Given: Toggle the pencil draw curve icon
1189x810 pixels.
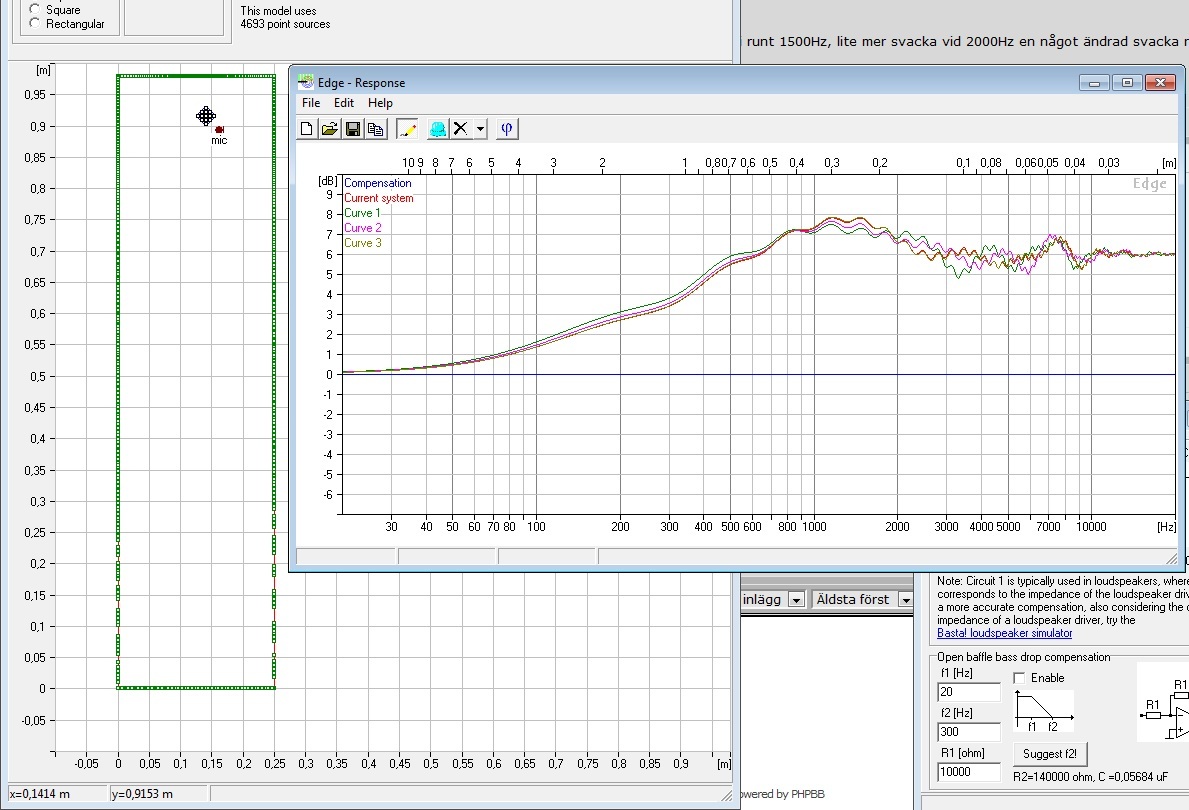Looking at the screenshot, I should pyautogui.click(x=407, y=129).
